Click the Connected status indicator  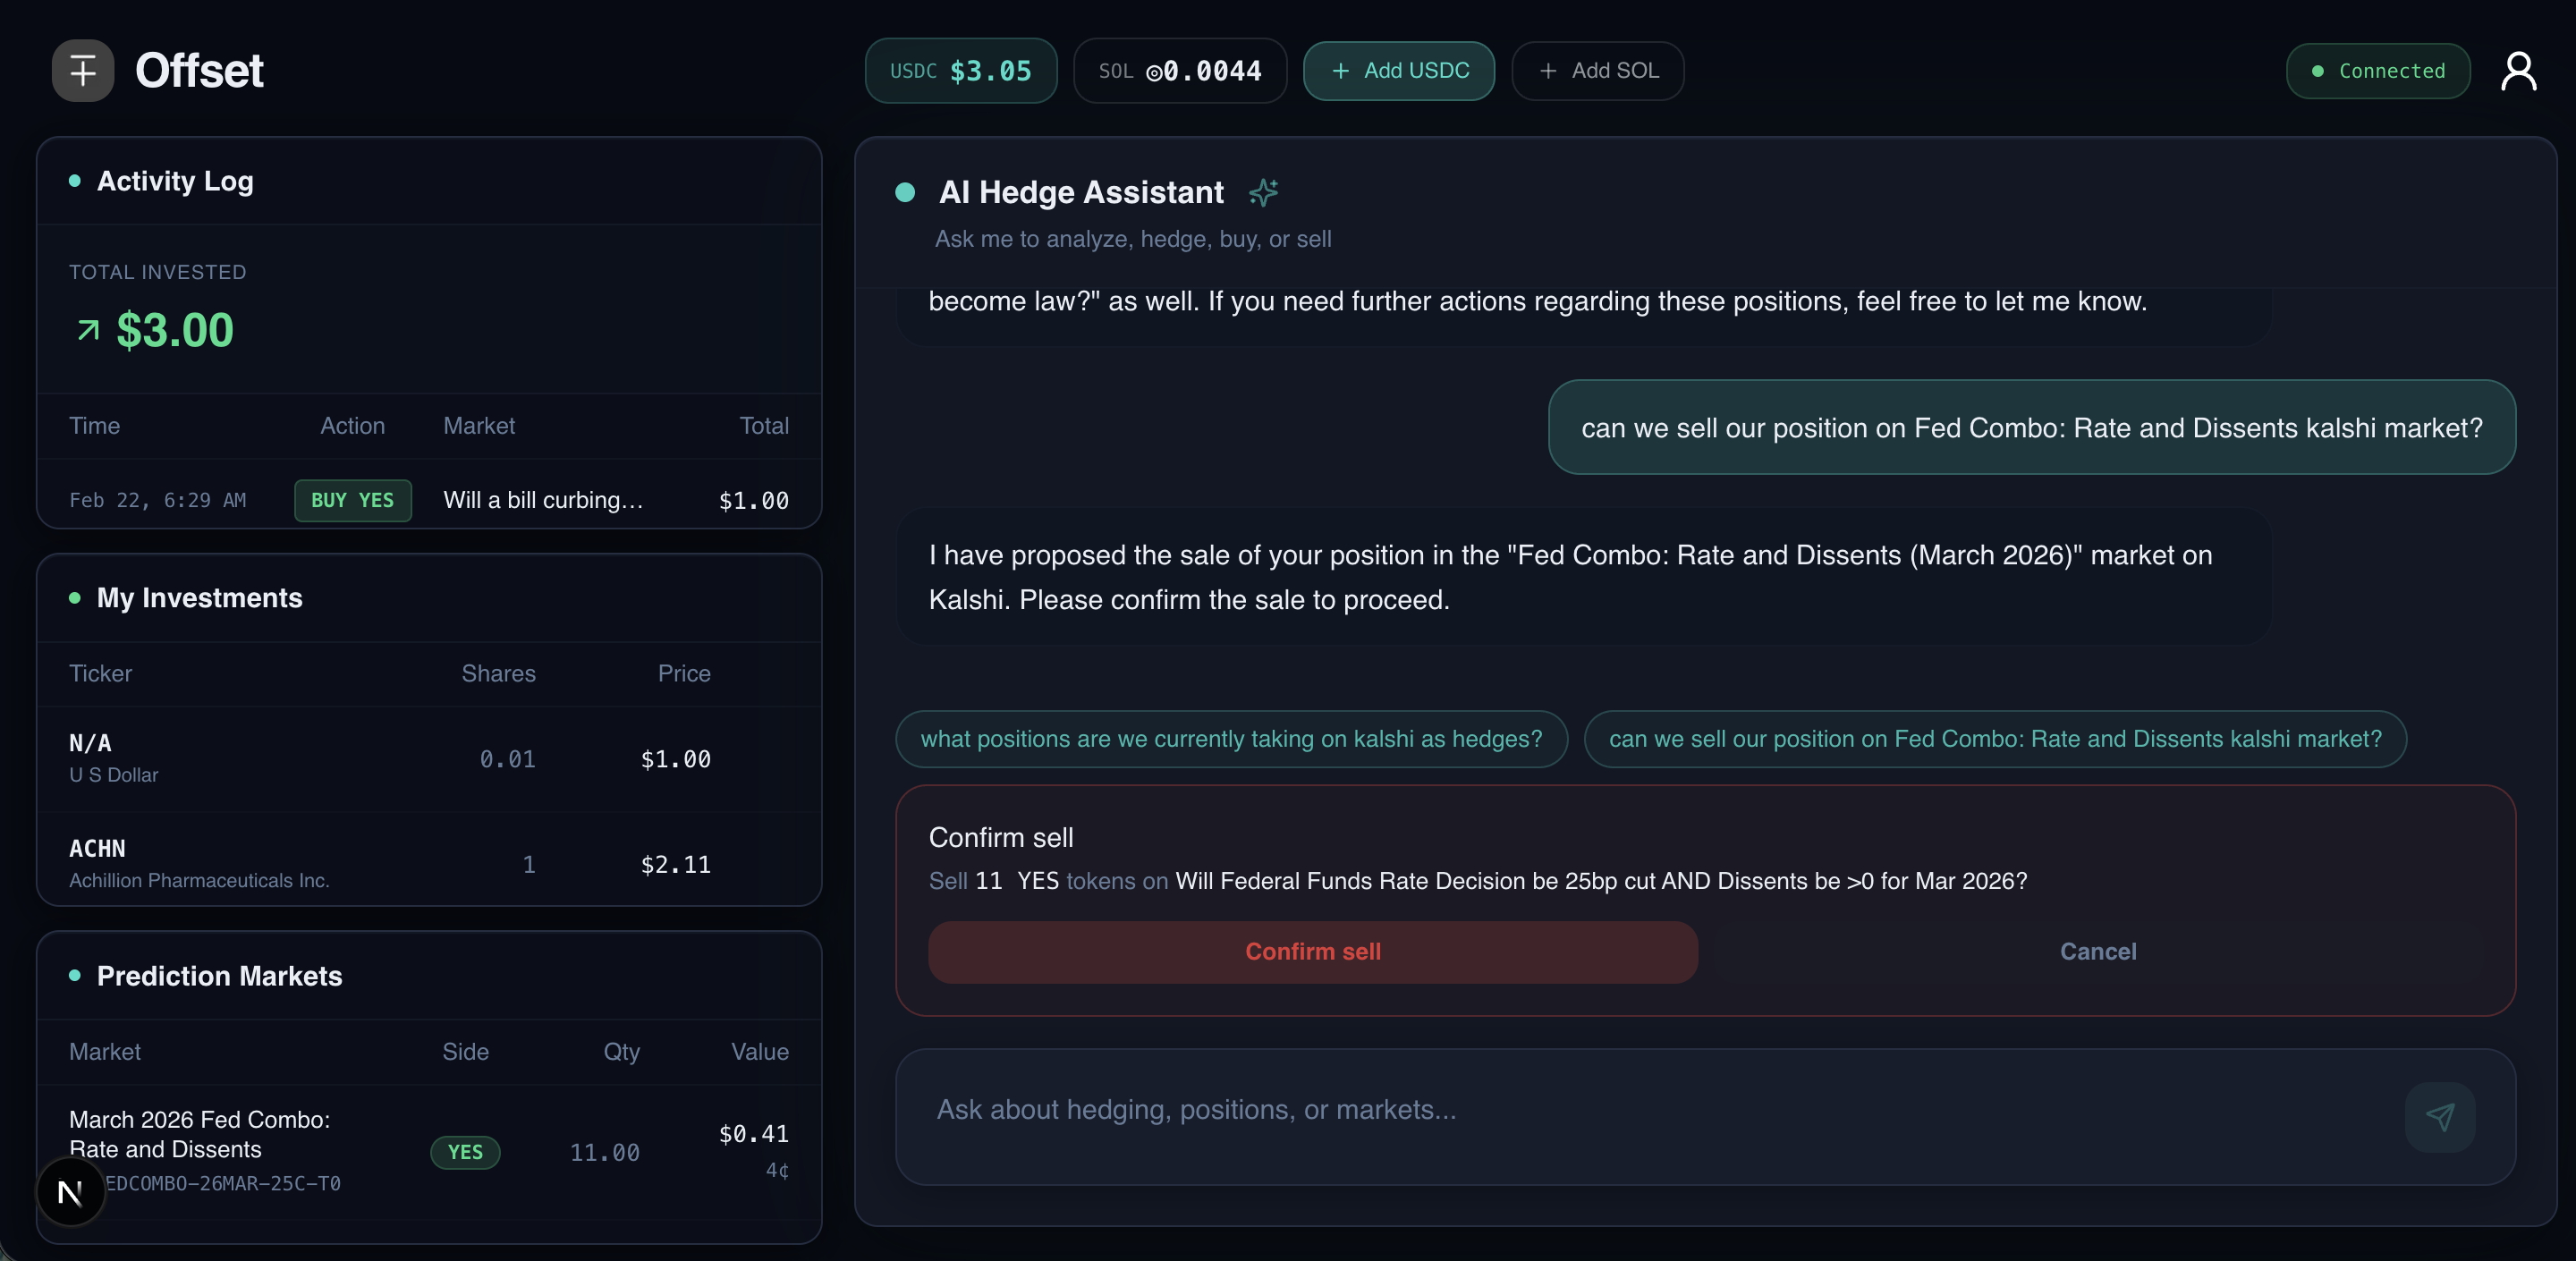[2377, 71]
